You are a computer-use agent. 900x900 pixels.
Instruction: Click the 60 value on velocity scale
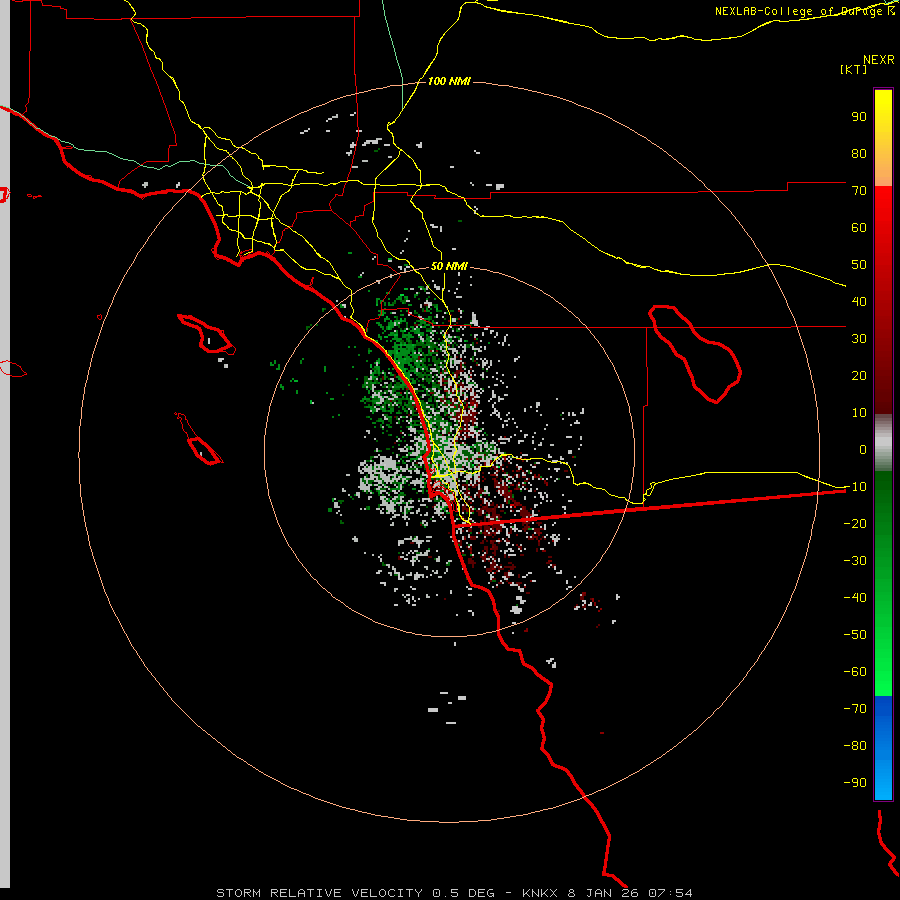(x=859, y=228)
